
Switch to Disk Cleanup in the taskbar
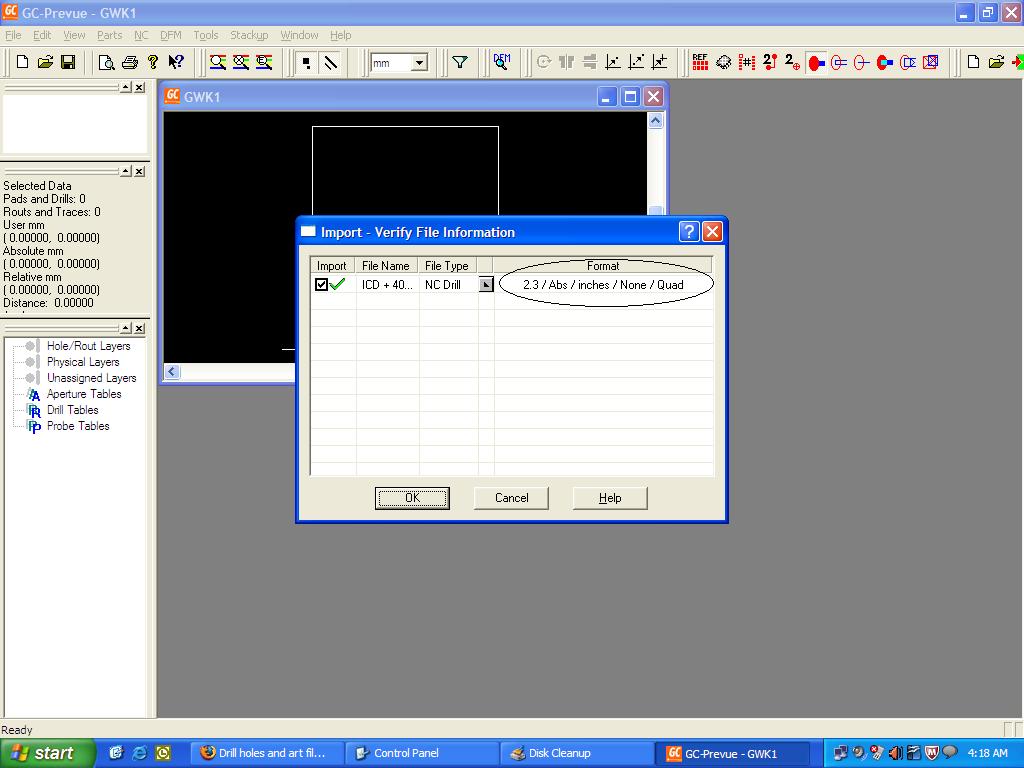point(575,753)
